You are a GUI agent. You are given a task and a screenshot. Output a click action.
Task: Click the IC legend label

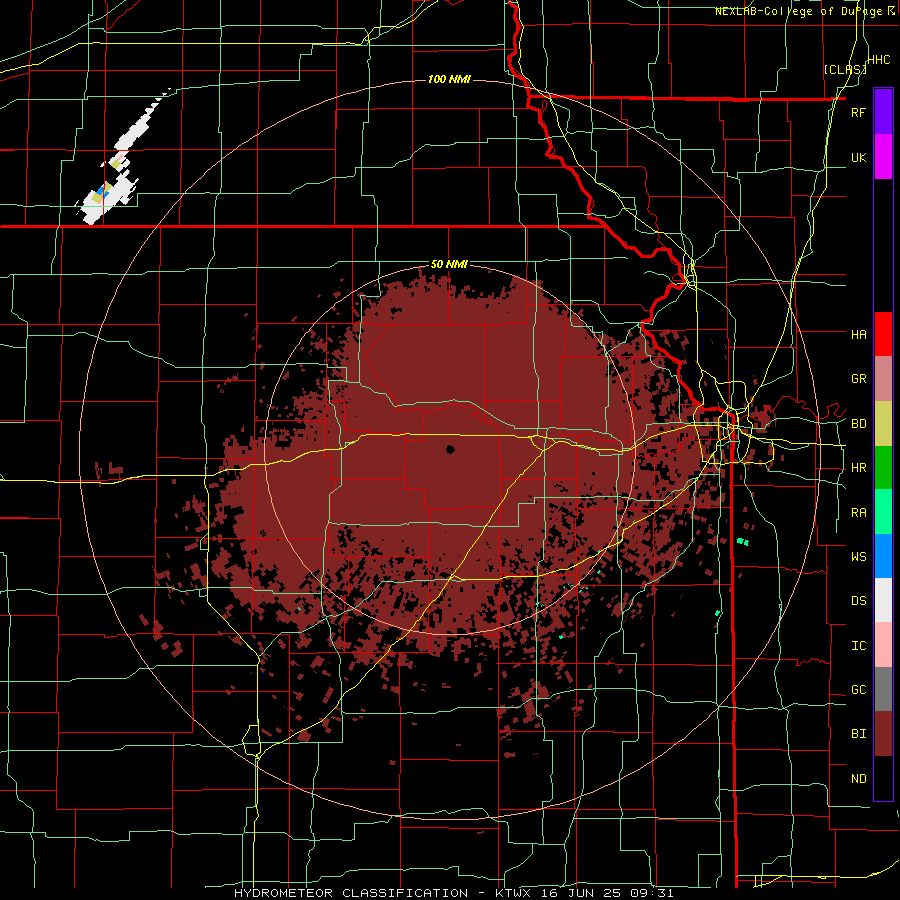tap(859, 646)
